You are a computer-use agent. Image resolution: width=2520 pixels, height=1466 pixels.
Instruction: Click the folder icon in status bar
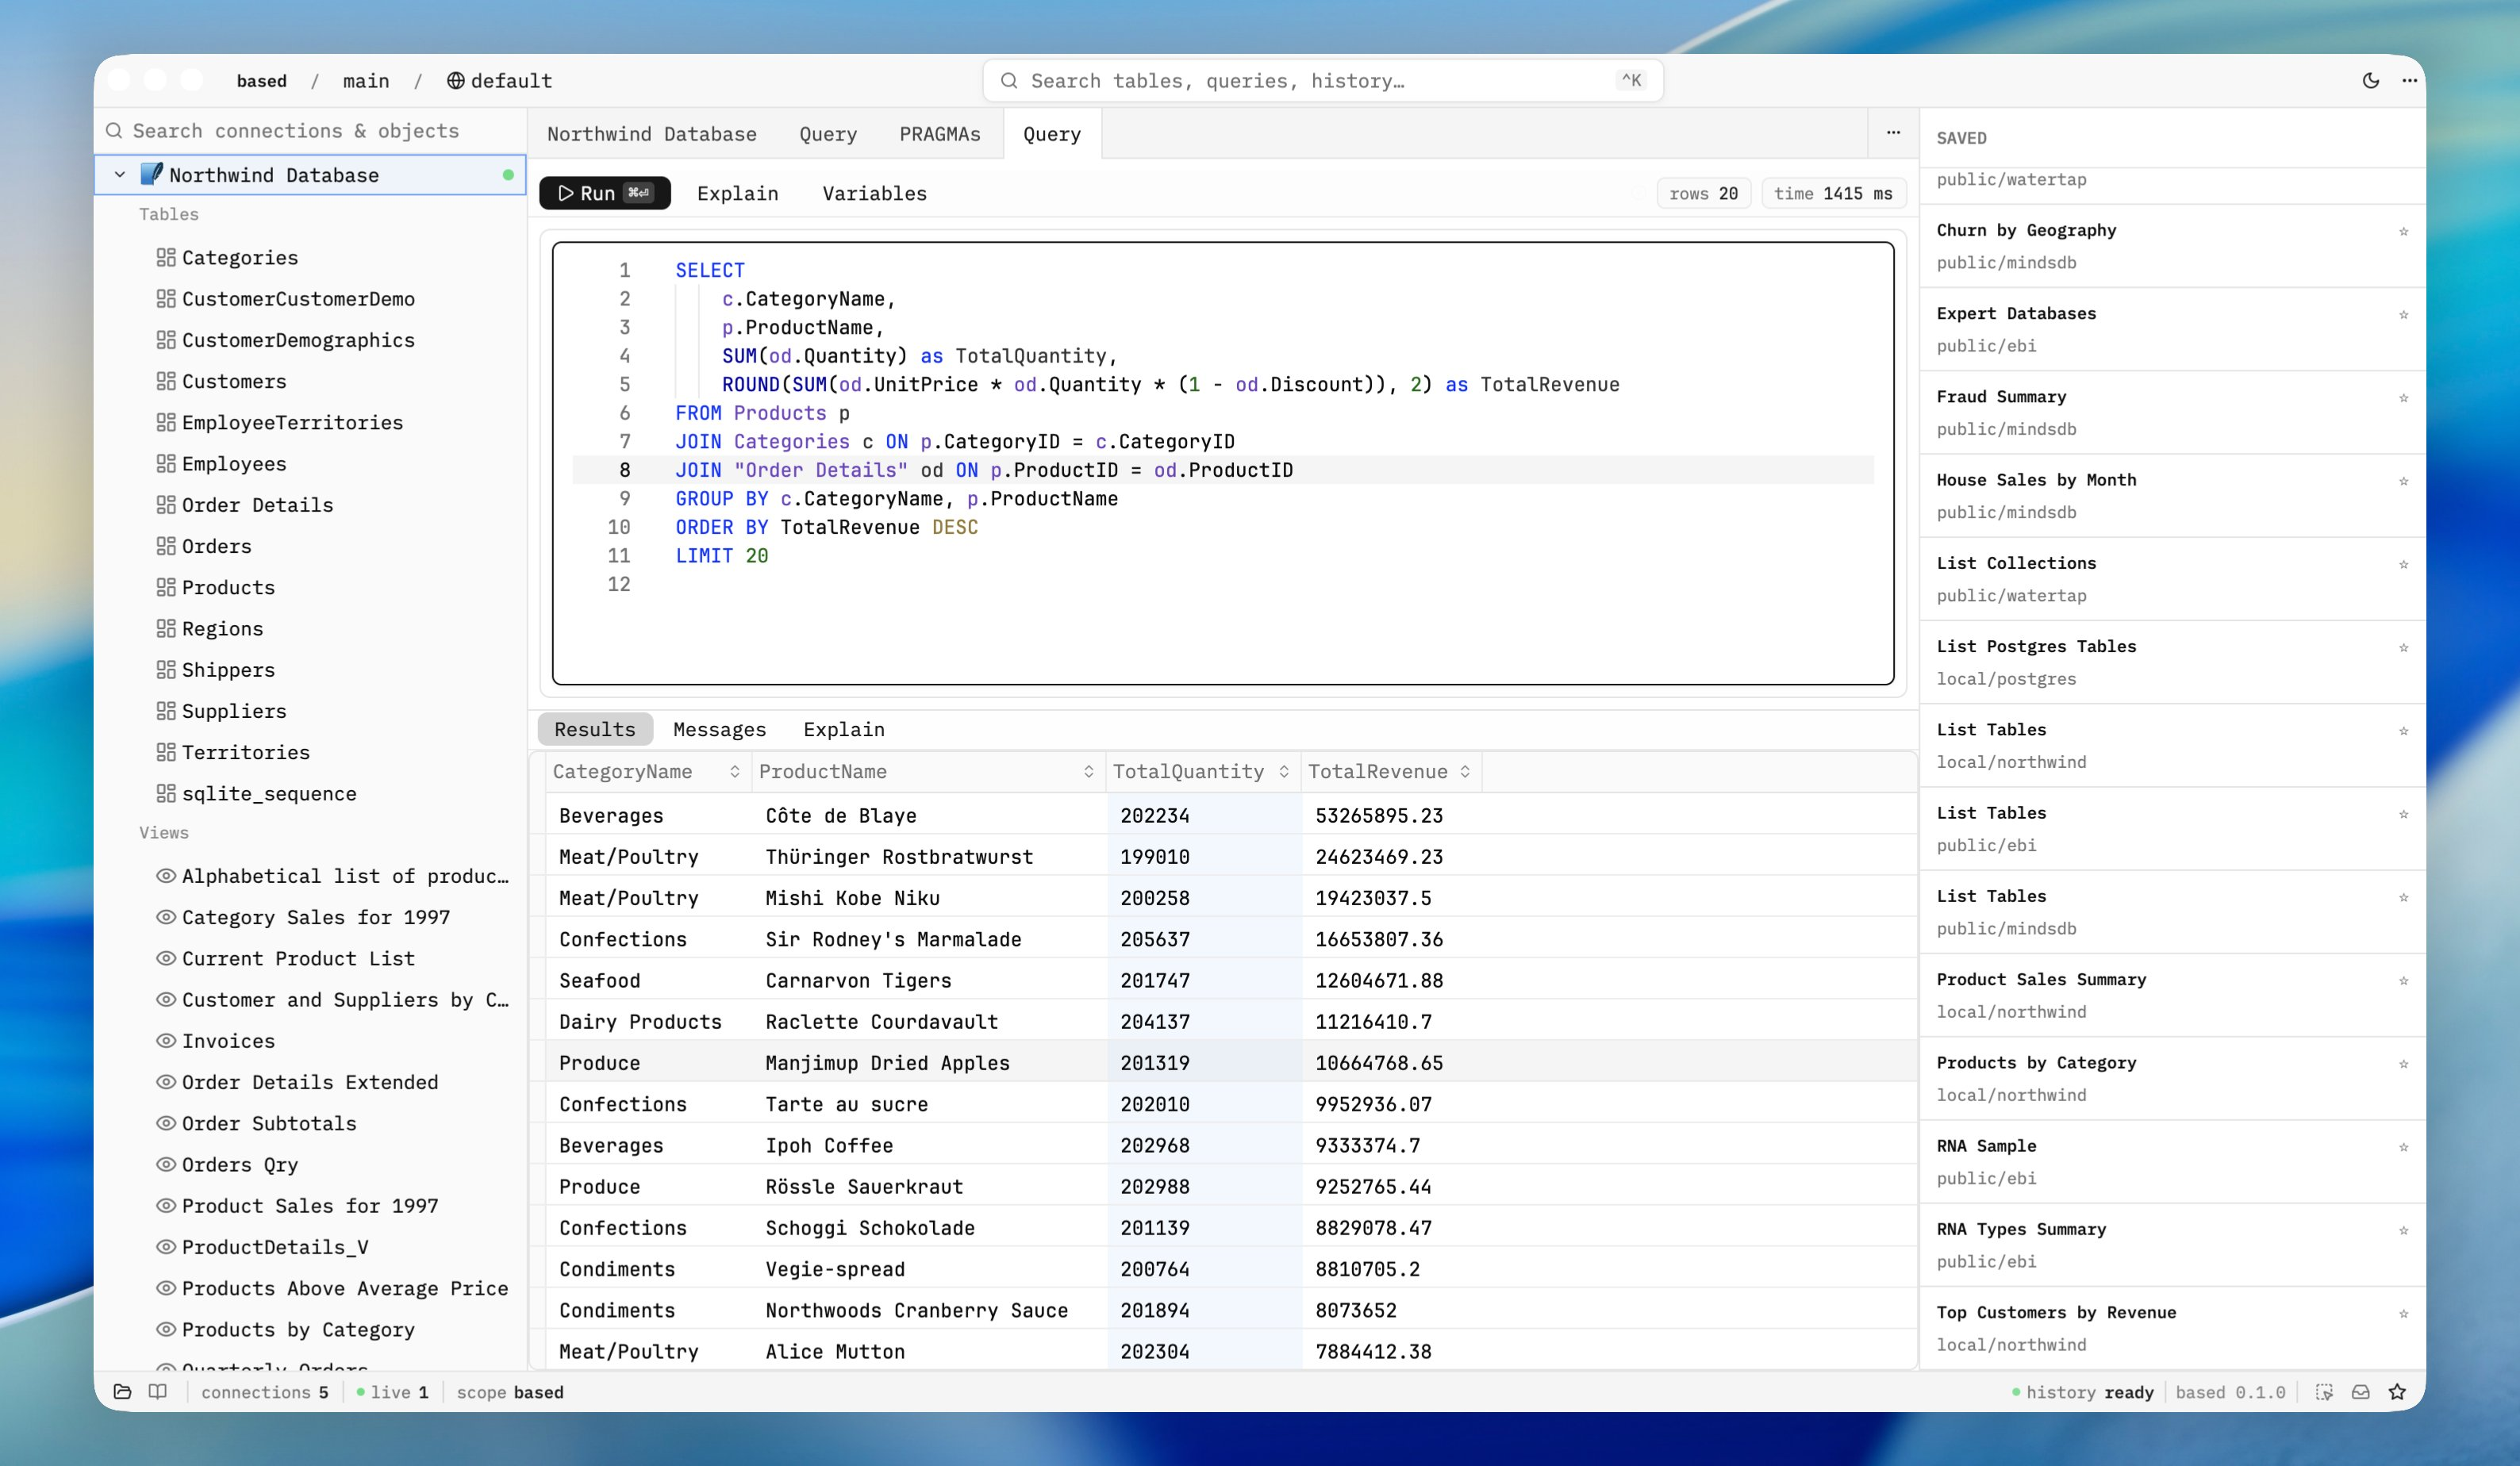[122, 1391]
